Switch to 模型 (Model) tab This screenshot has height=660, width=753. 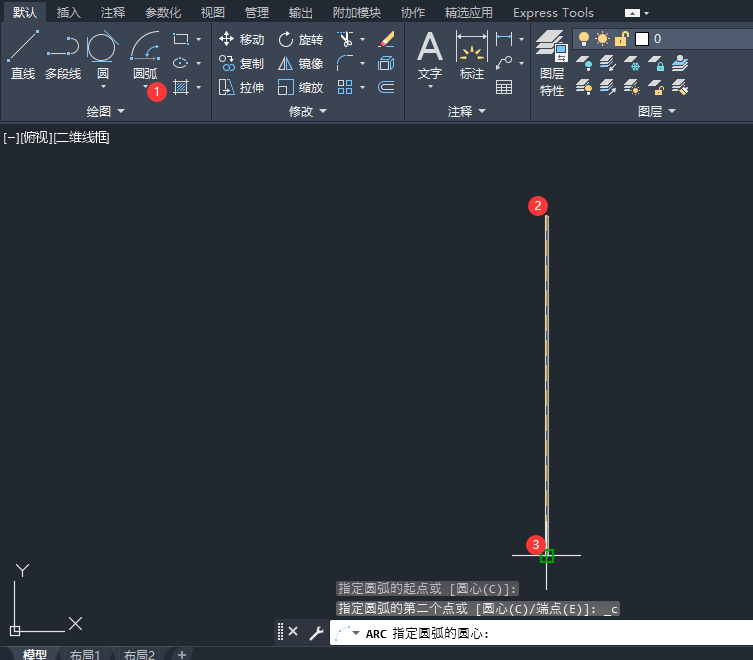click(35, 654)
